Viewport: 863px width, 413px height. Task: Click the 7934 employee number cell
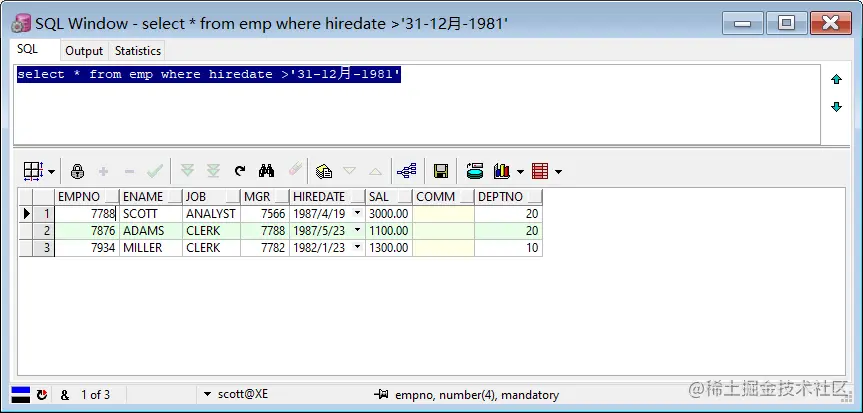[87, 248]
